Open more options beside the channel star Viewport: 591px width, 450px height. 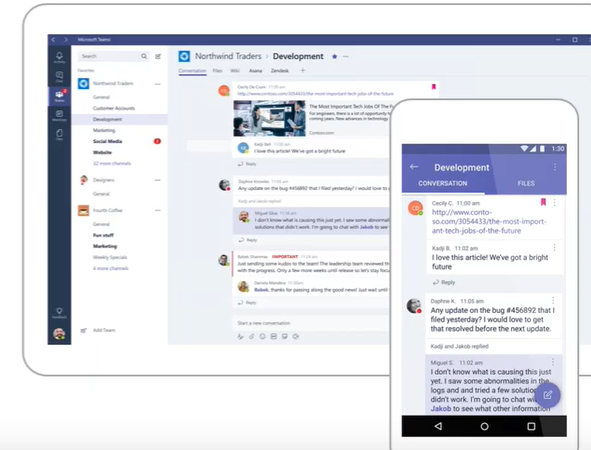[x=346, y=57]
